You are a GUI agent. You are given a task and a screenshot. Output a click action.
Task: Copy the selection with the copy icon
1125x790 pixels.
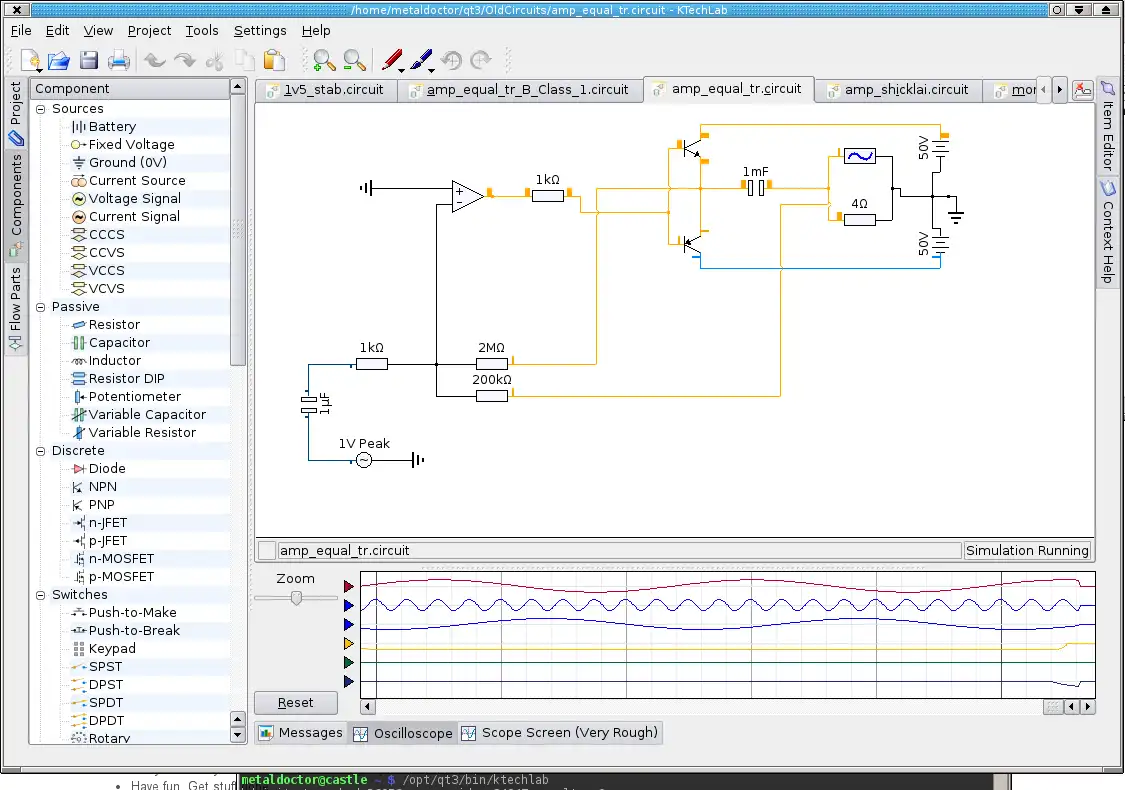tap(245, 61)
